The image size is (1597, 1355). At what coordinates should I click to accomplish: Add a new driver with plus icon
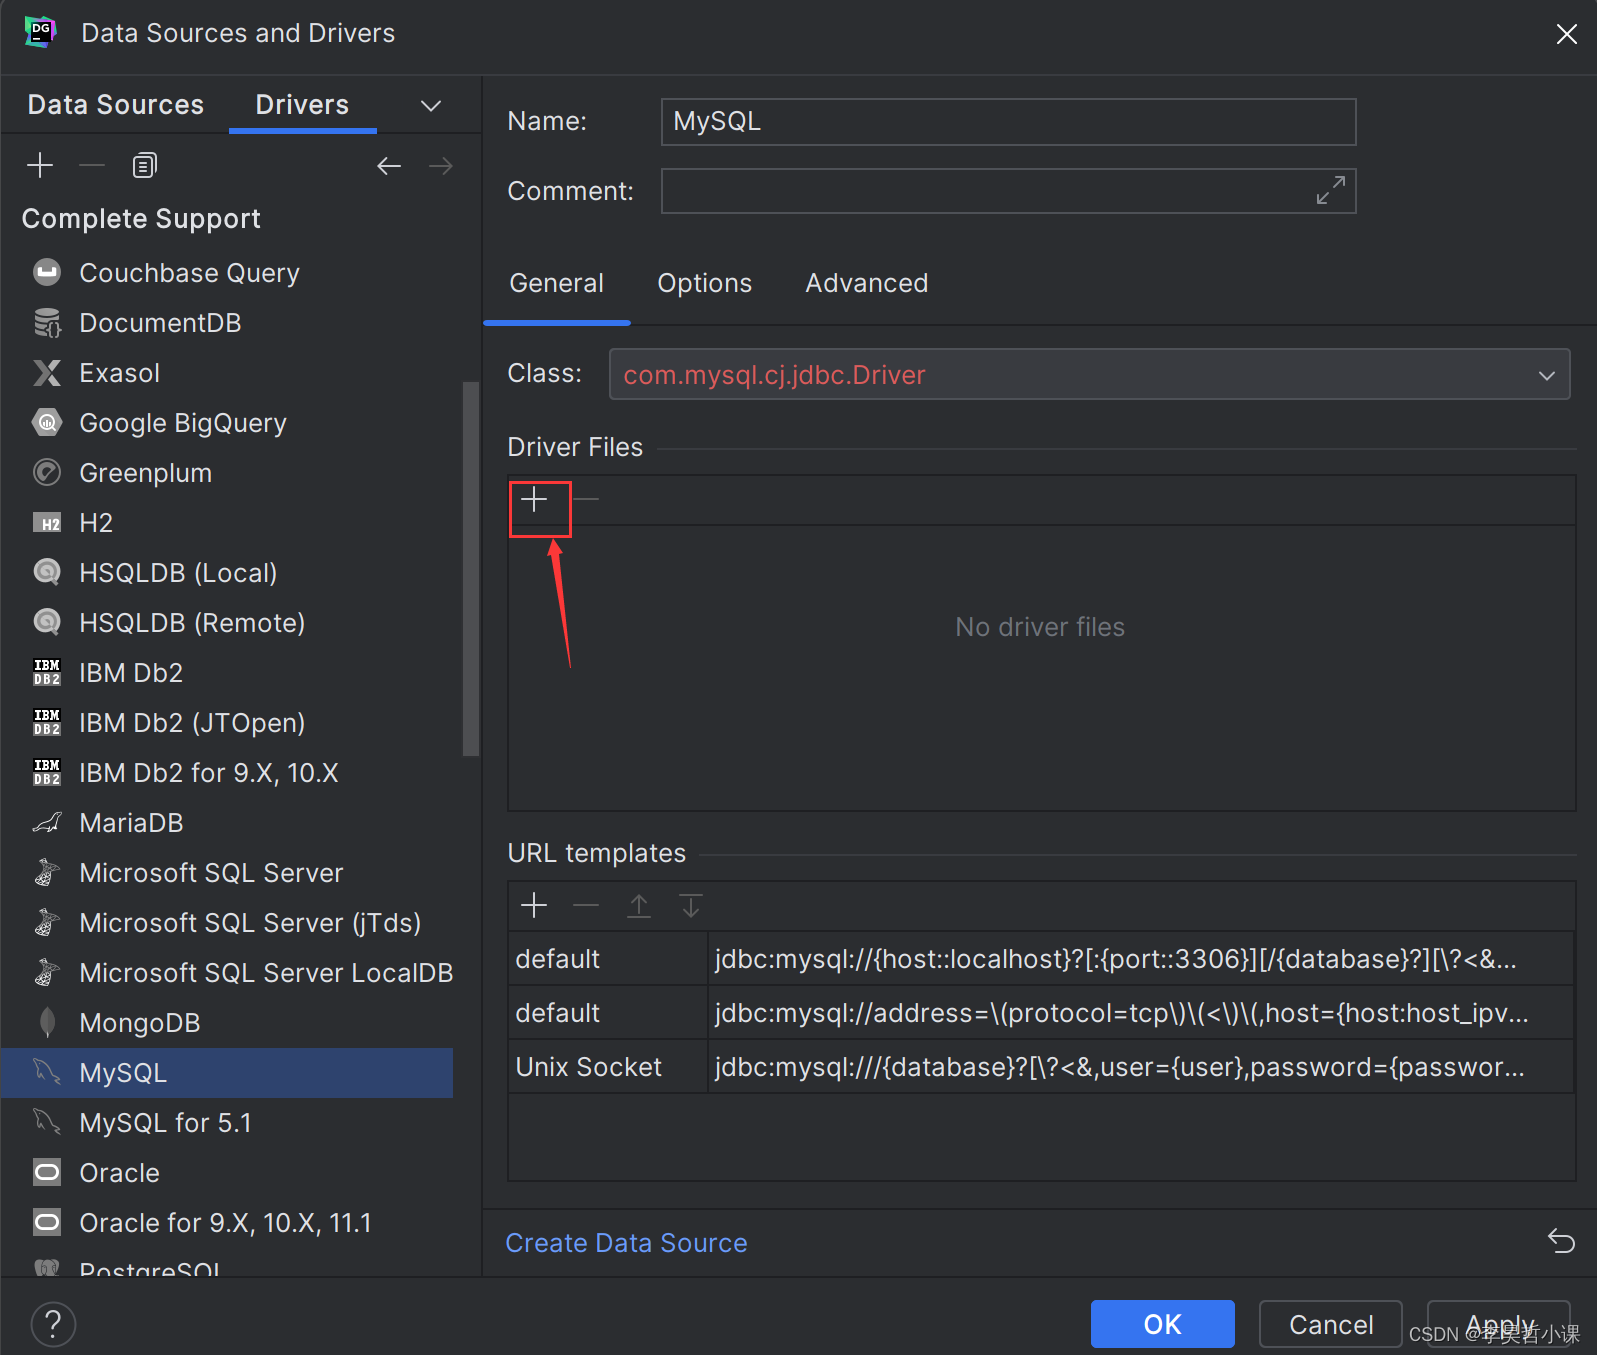click(40, 165)
